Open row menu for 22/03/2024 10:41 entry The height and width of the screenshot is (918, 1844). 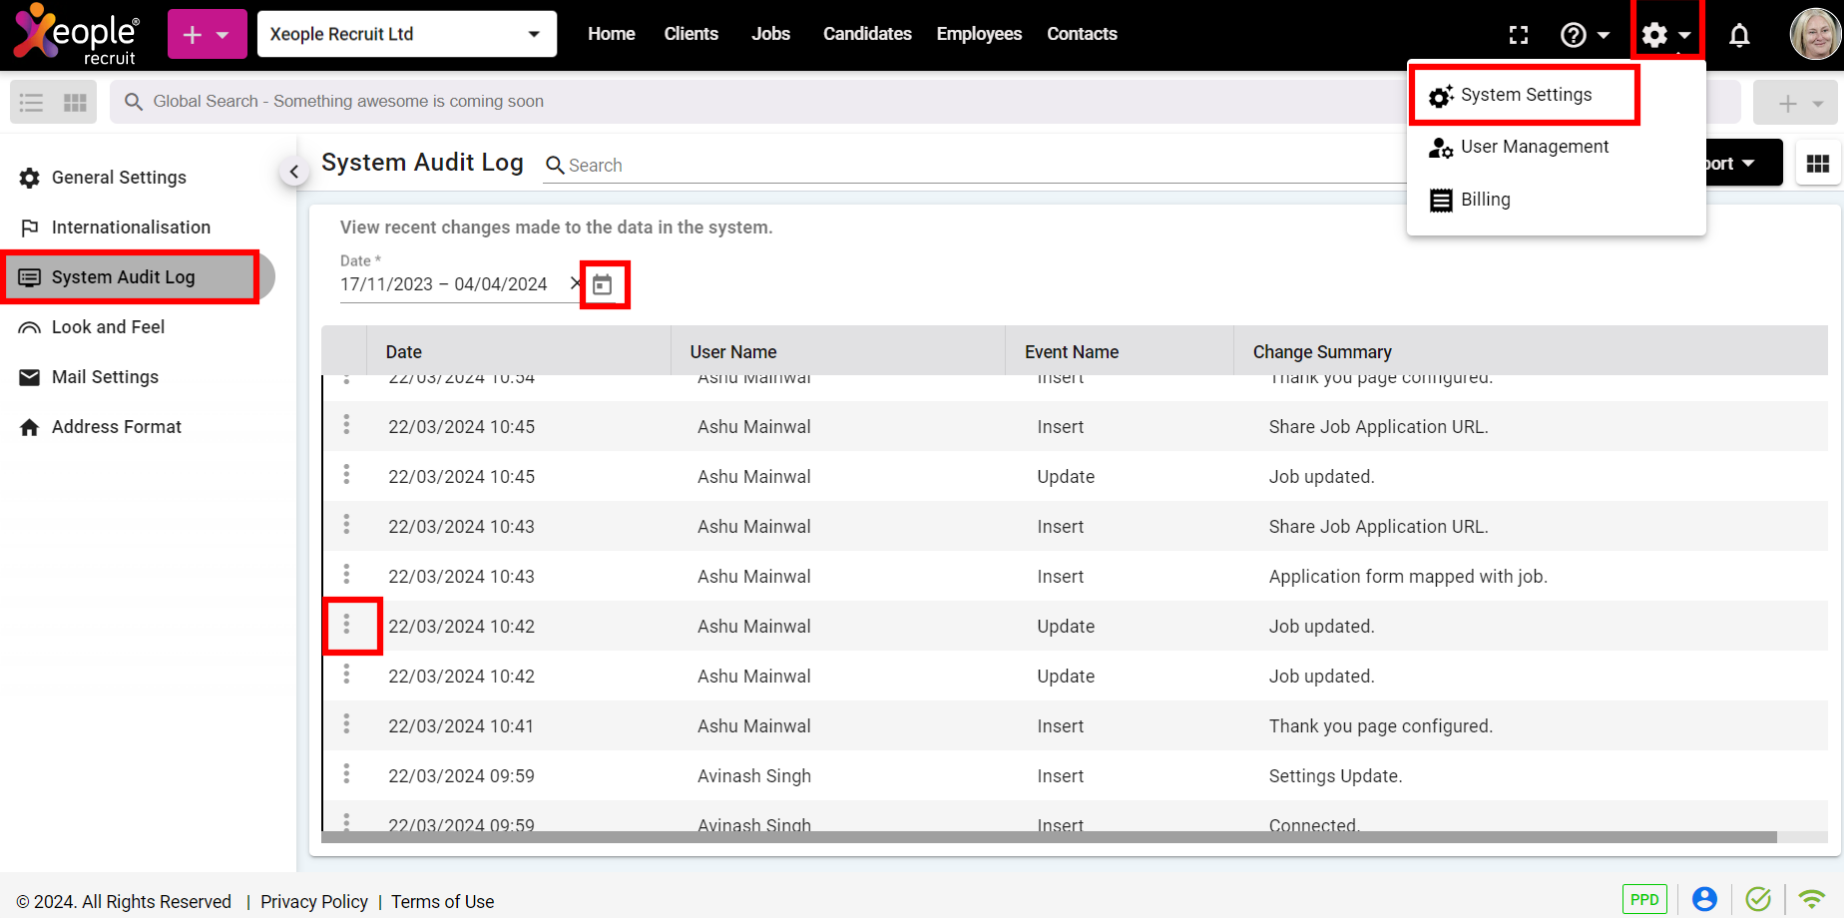click(x=347, y=725)
